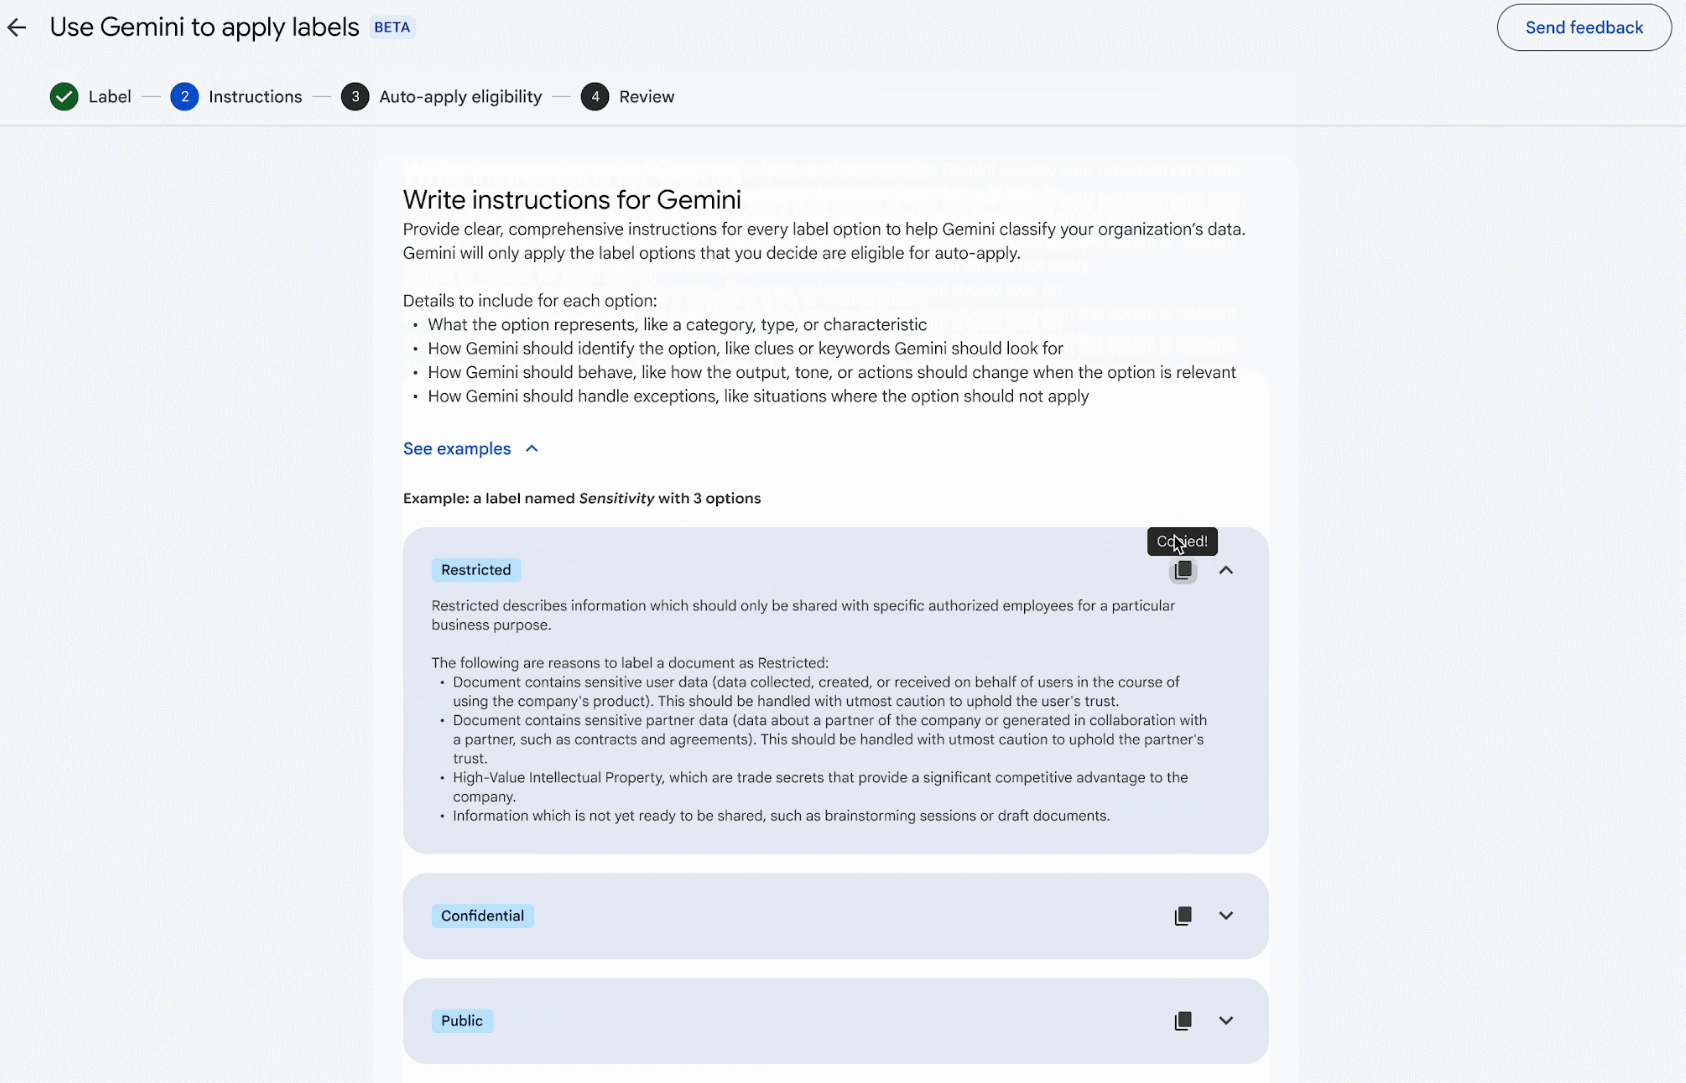Click the back arrow icon
This screenshot has height=1083, width=1686.
[17, 28]
